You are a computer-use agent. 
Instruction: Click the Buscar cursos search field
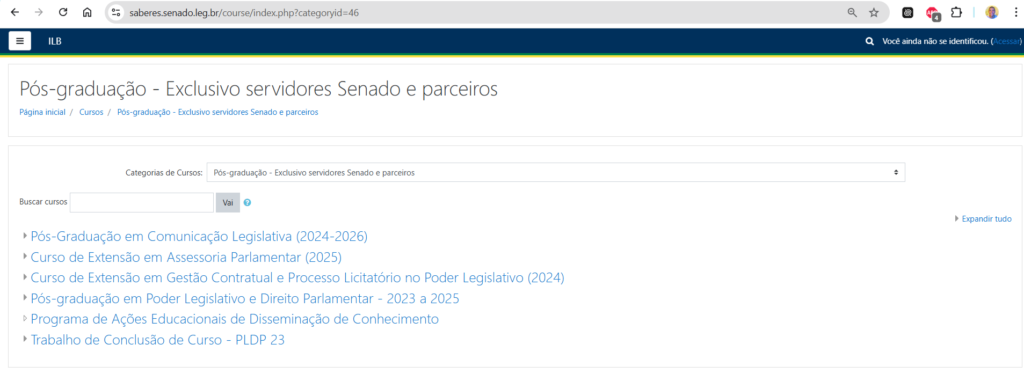point(142,202)
